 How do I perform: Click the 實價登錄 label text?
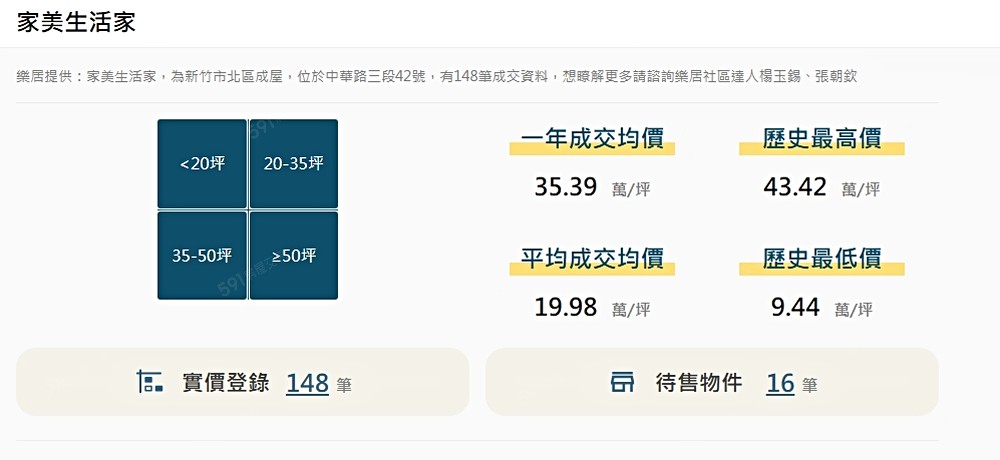click(x=226, y=382)
